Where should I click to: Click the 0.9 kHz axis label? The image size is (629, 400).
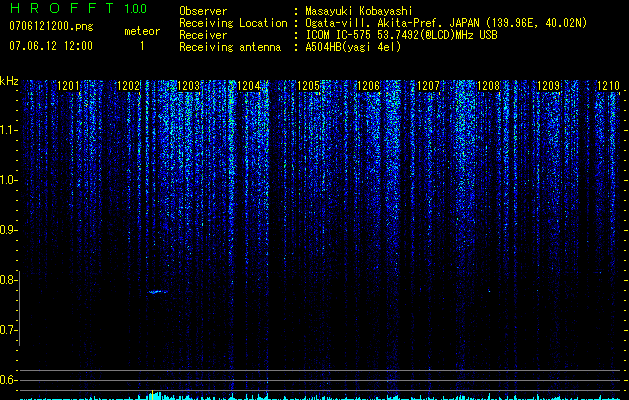(8, 230)
